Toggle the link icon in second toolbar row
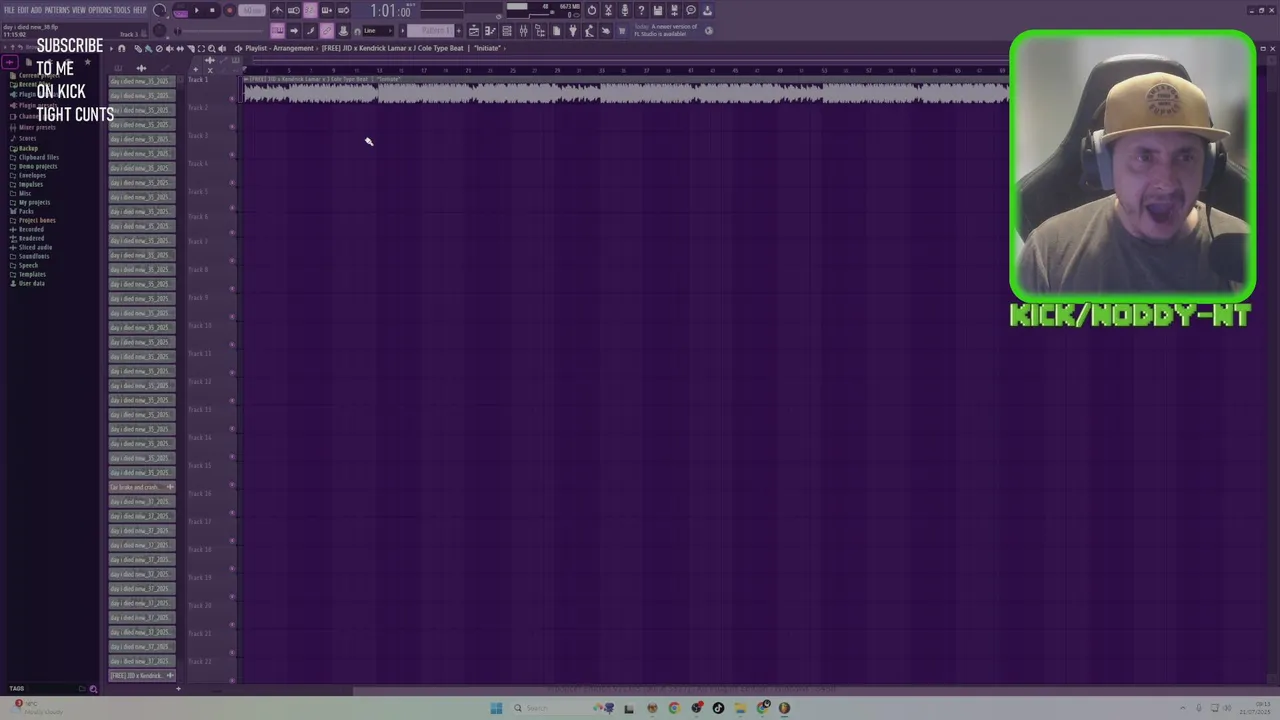 point(326,30)
